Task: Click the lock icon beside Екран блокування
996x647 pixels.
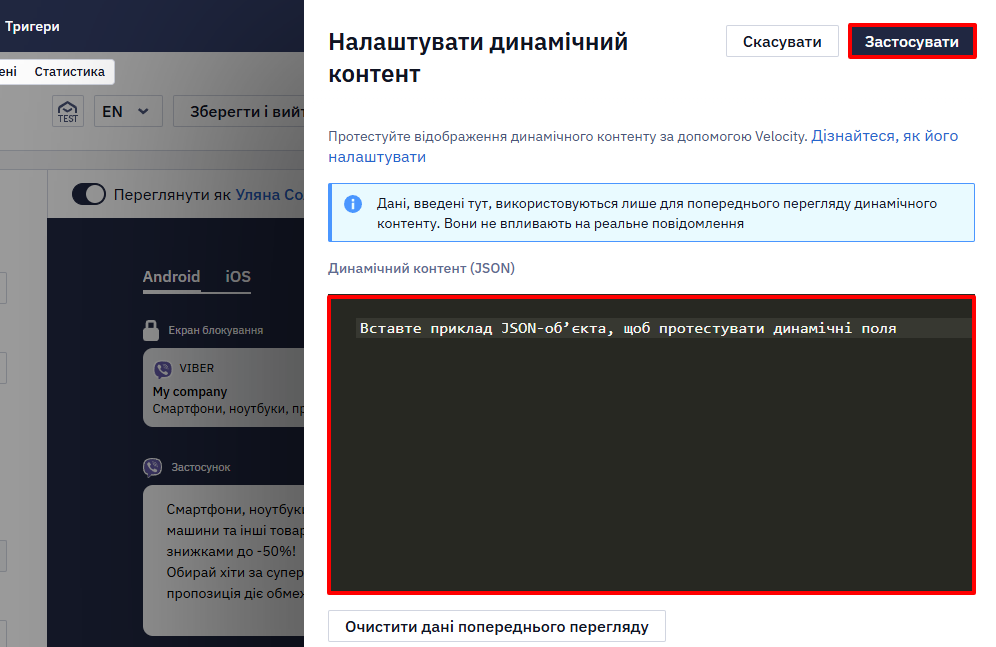Action: click(x=151, y=330)
